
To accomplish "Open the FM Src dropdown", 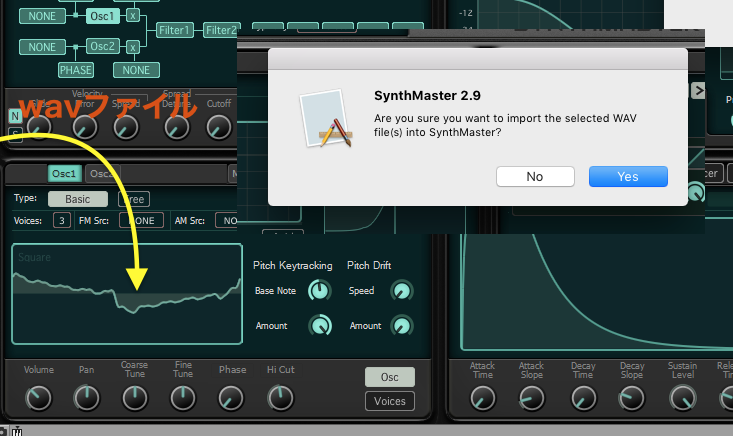I will click(142, 221).
